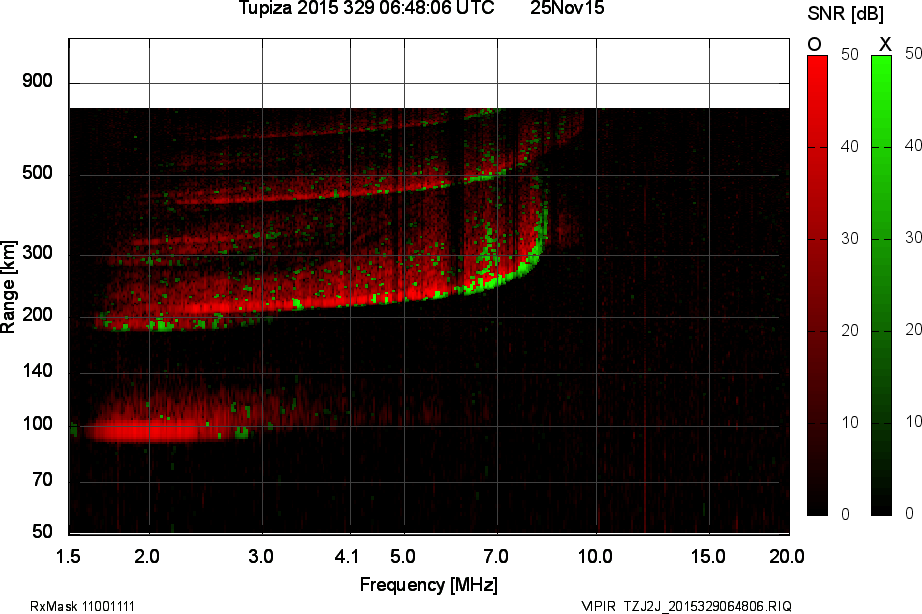Click the '900' range tick label

37,81
